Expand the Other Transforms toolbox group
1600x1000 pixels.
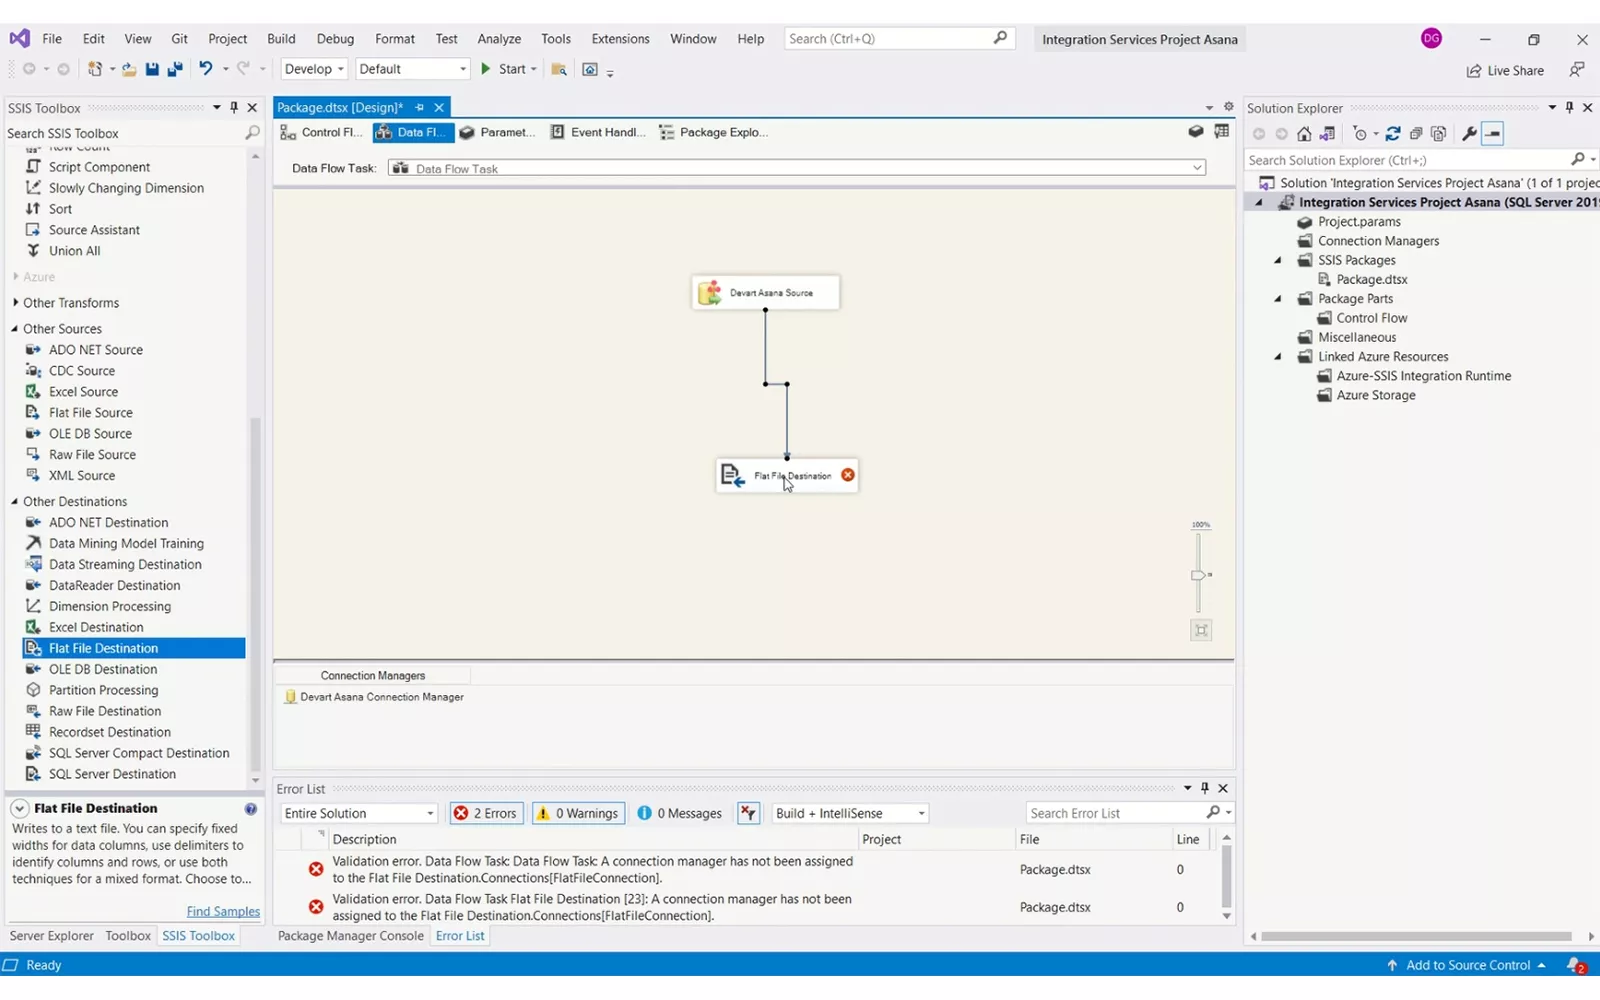[16, 303]
